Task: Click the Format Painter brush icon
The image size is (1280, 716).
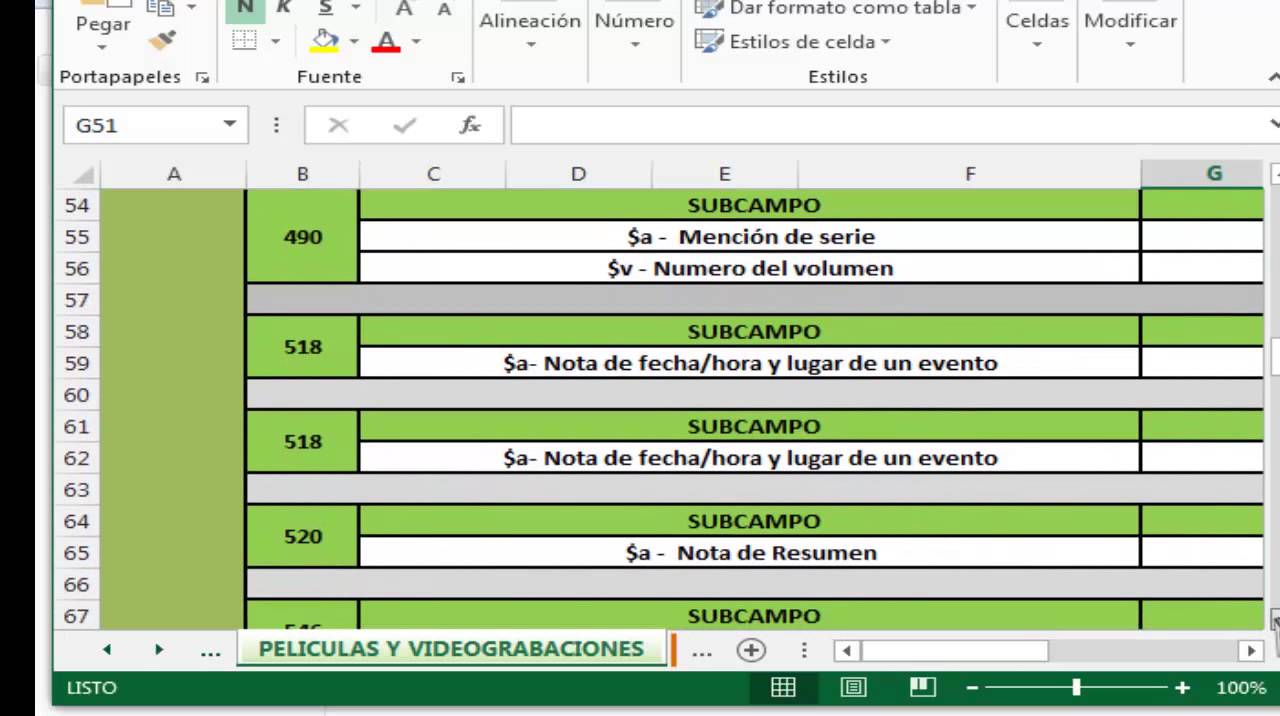Action: click(161, 40)
